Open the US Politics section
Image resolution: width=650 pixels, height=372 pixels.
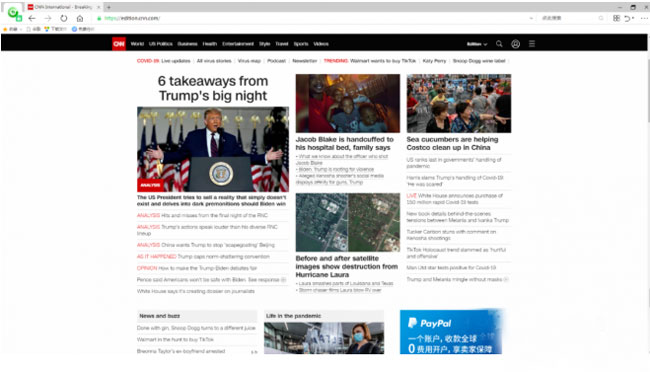[x=161, y=44]
